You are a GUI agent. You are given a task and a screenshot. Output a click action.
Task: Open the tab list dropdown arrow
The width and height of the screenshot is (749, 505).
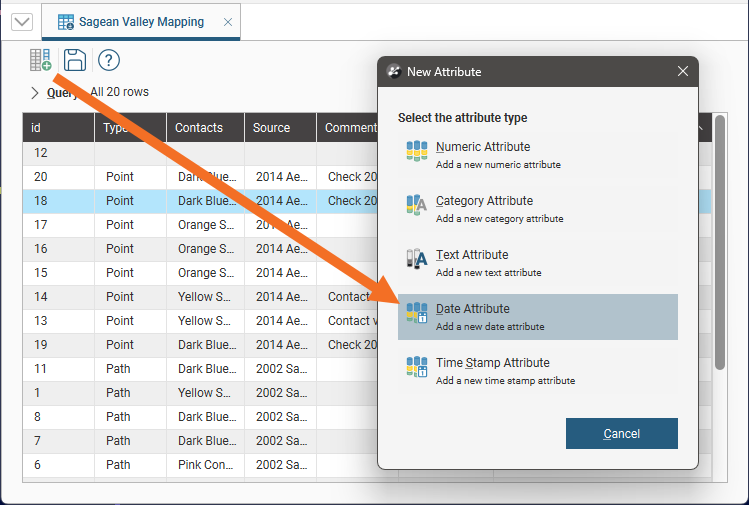[x=21, y=22]
